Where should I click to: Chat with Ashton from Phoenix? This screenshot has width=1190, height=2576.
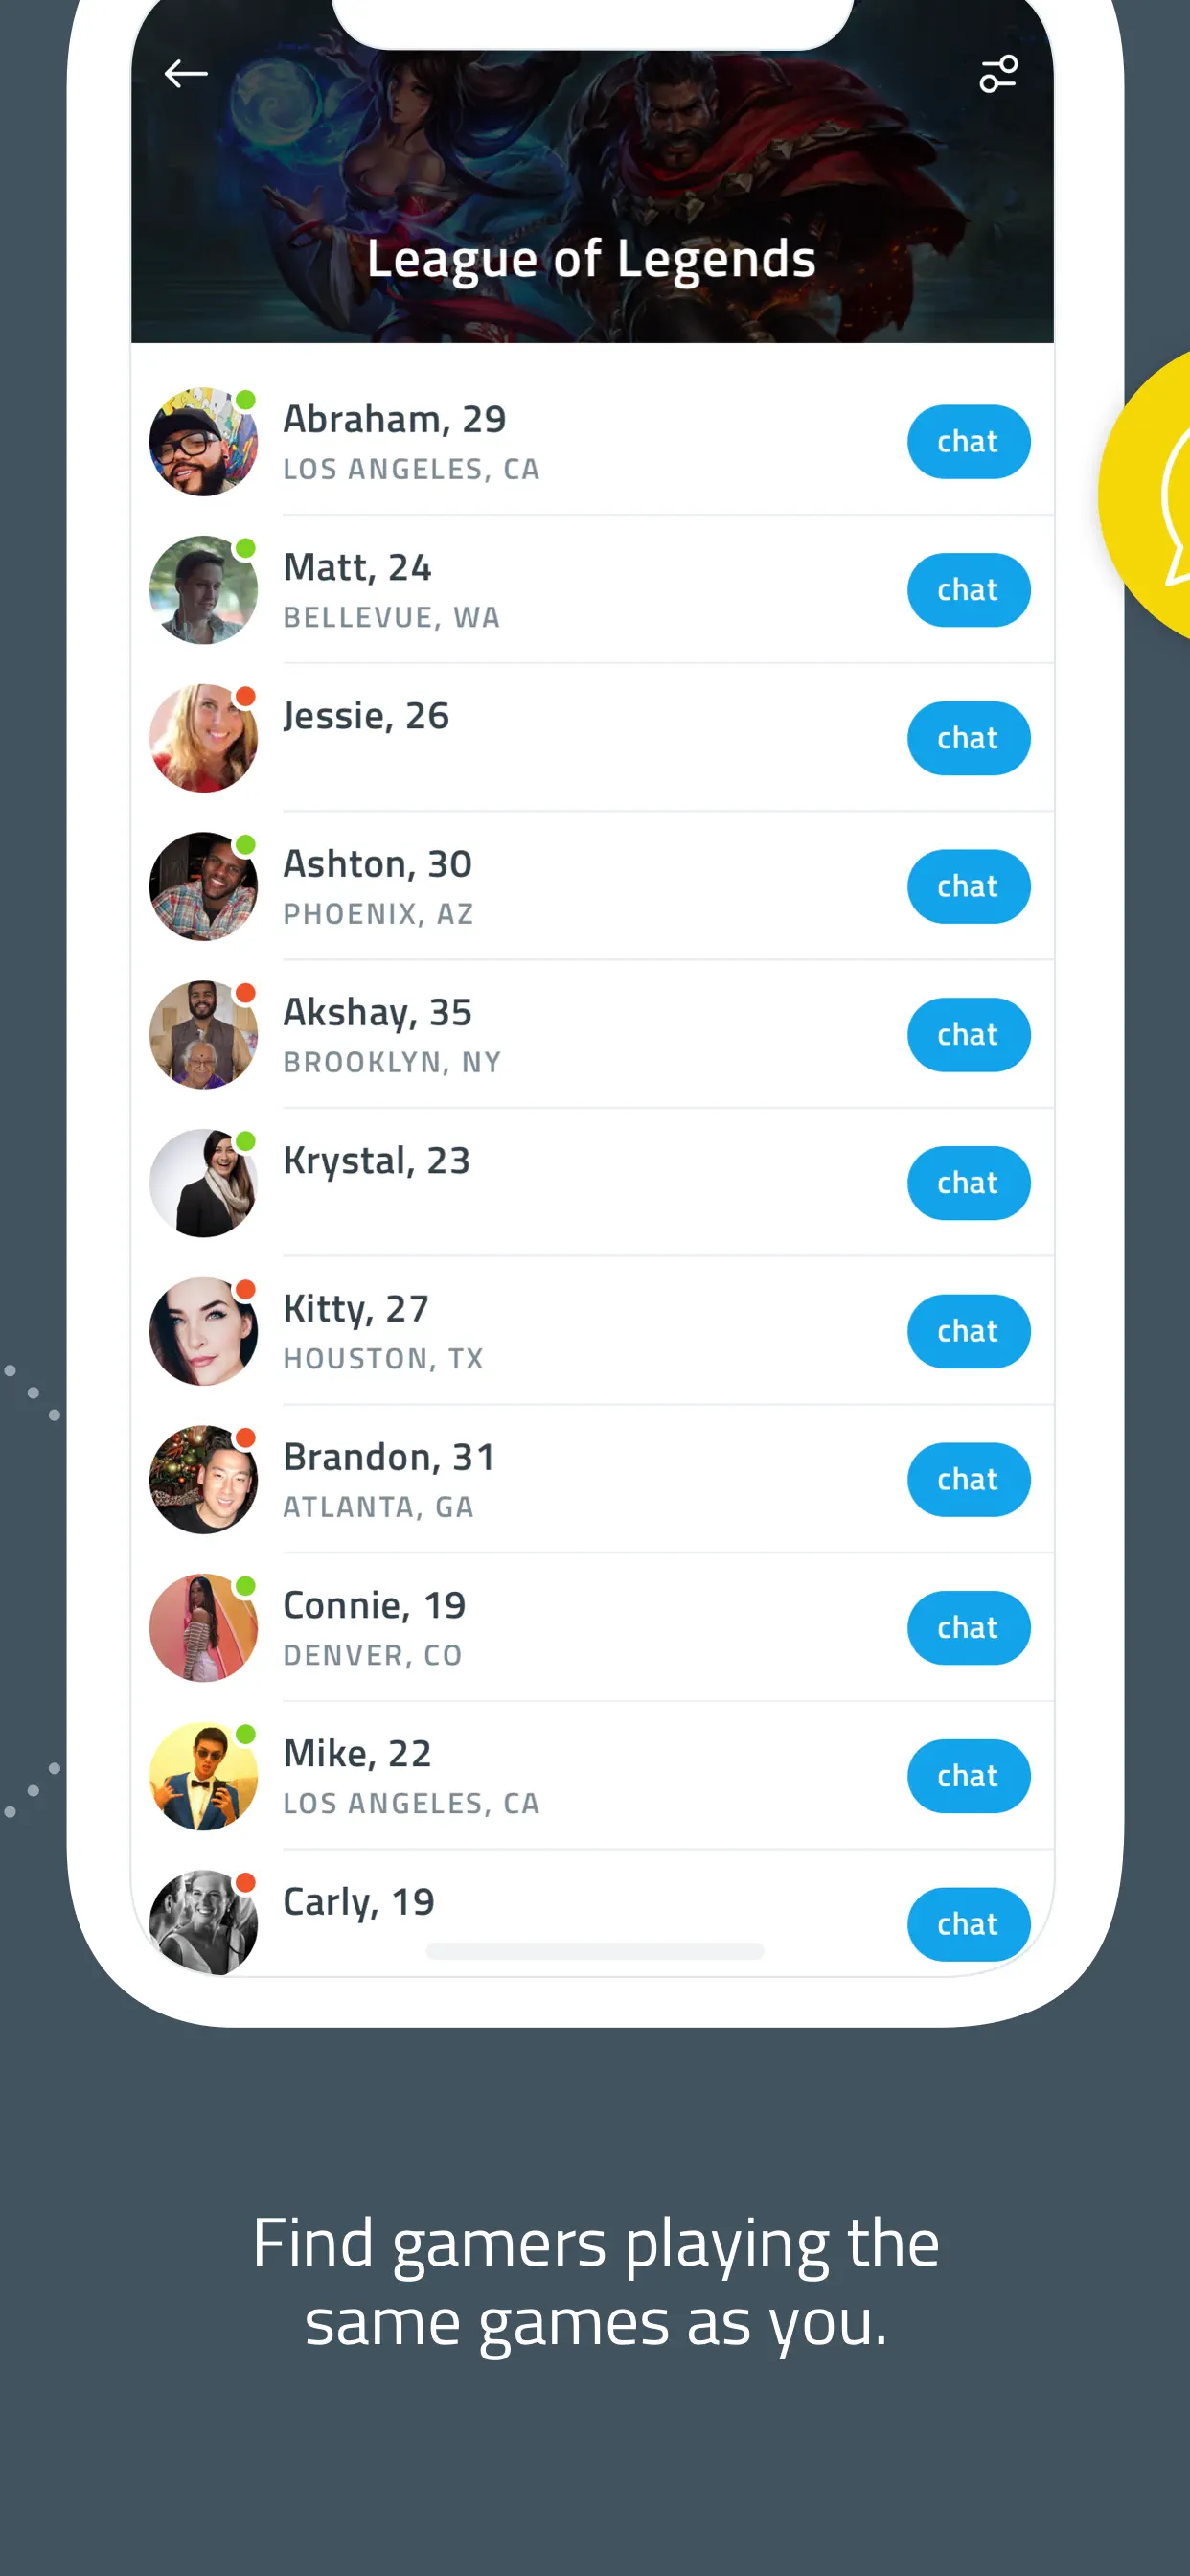[x=968, y=886]
